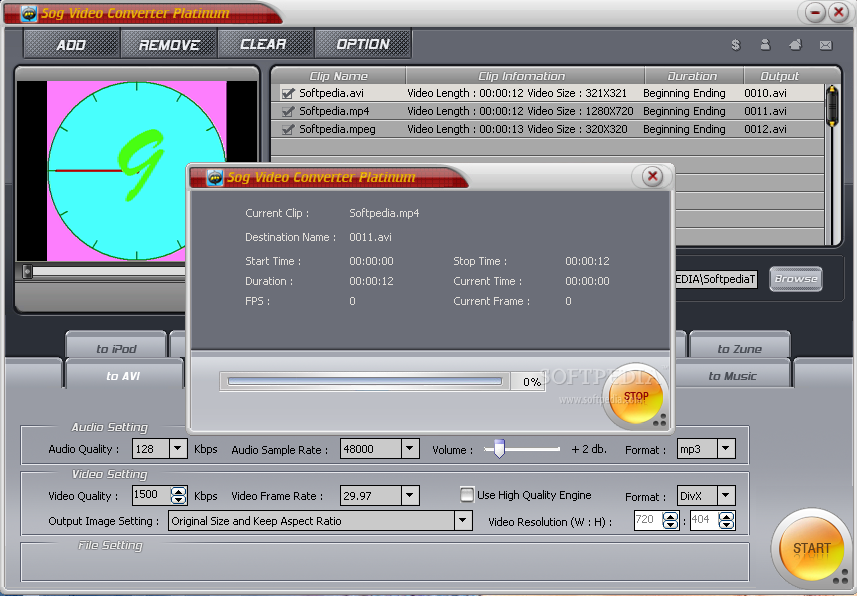Image resolution: width=857 pixels, height=596 pixels.
Task: Open the home page icon
Action: coord(796,45)
